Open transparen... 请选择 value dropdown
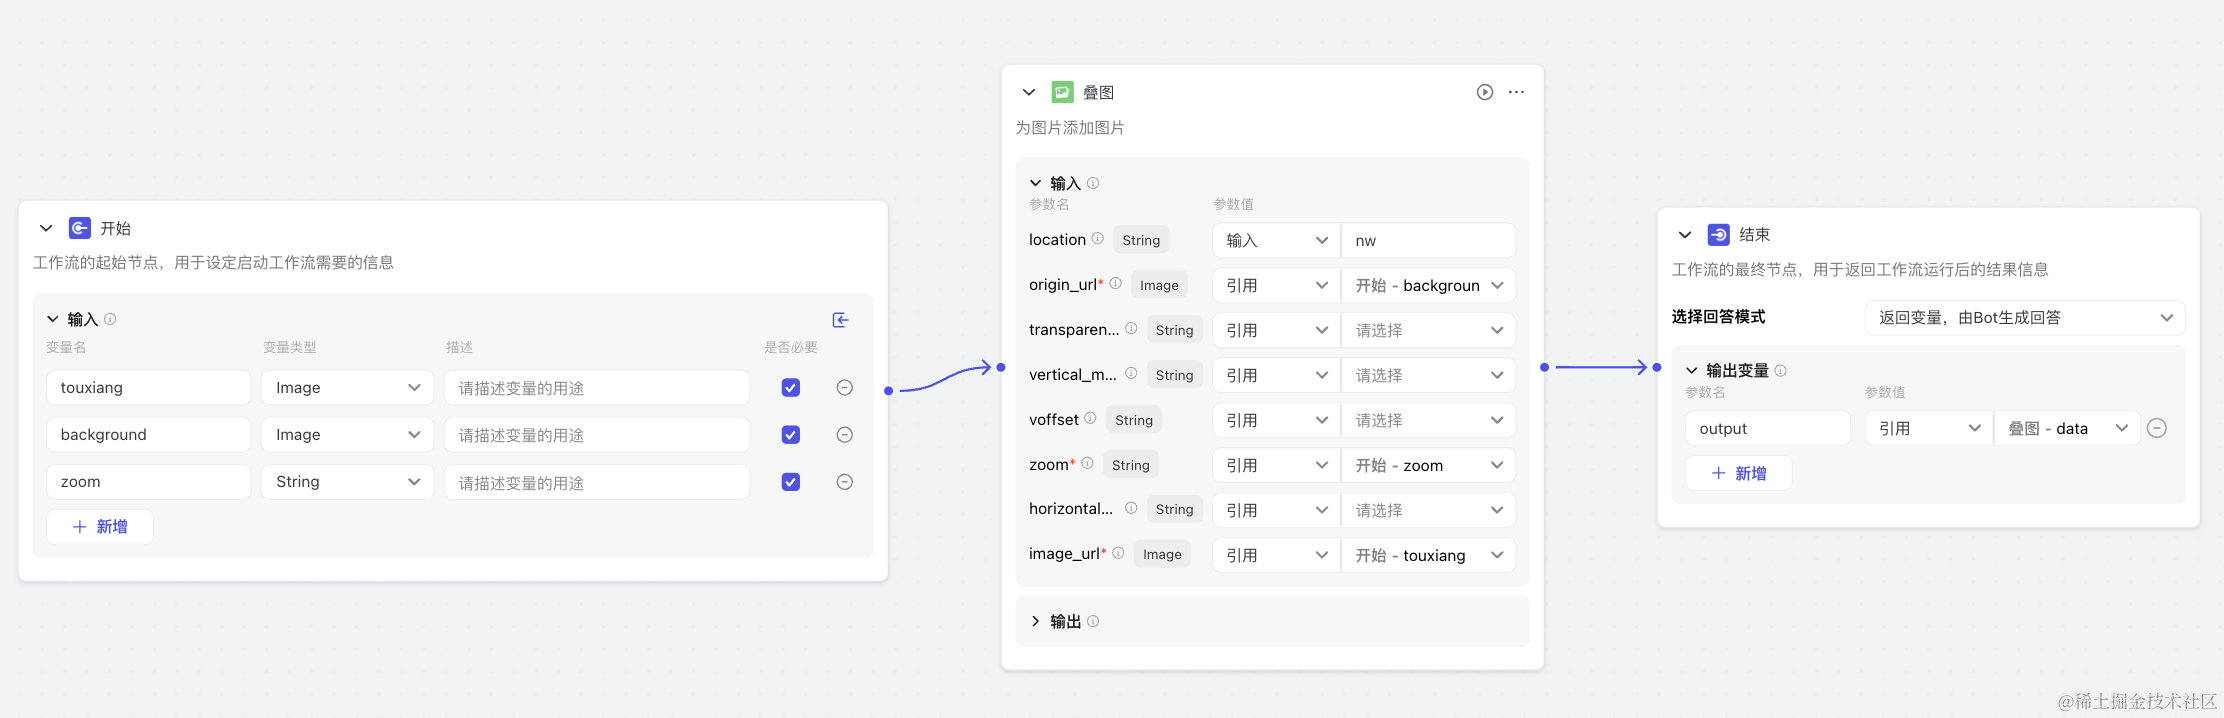 click(x=1428, y=330)
